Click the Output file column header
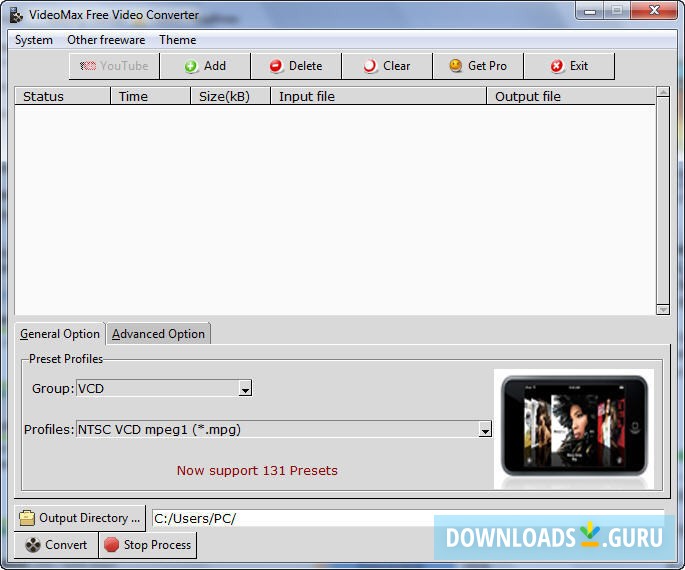 (x=571, y=96)
